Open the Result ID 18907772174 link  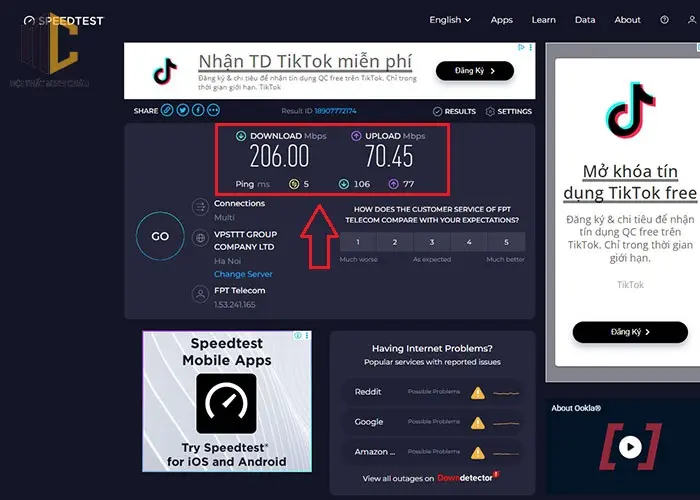[335, 111]
